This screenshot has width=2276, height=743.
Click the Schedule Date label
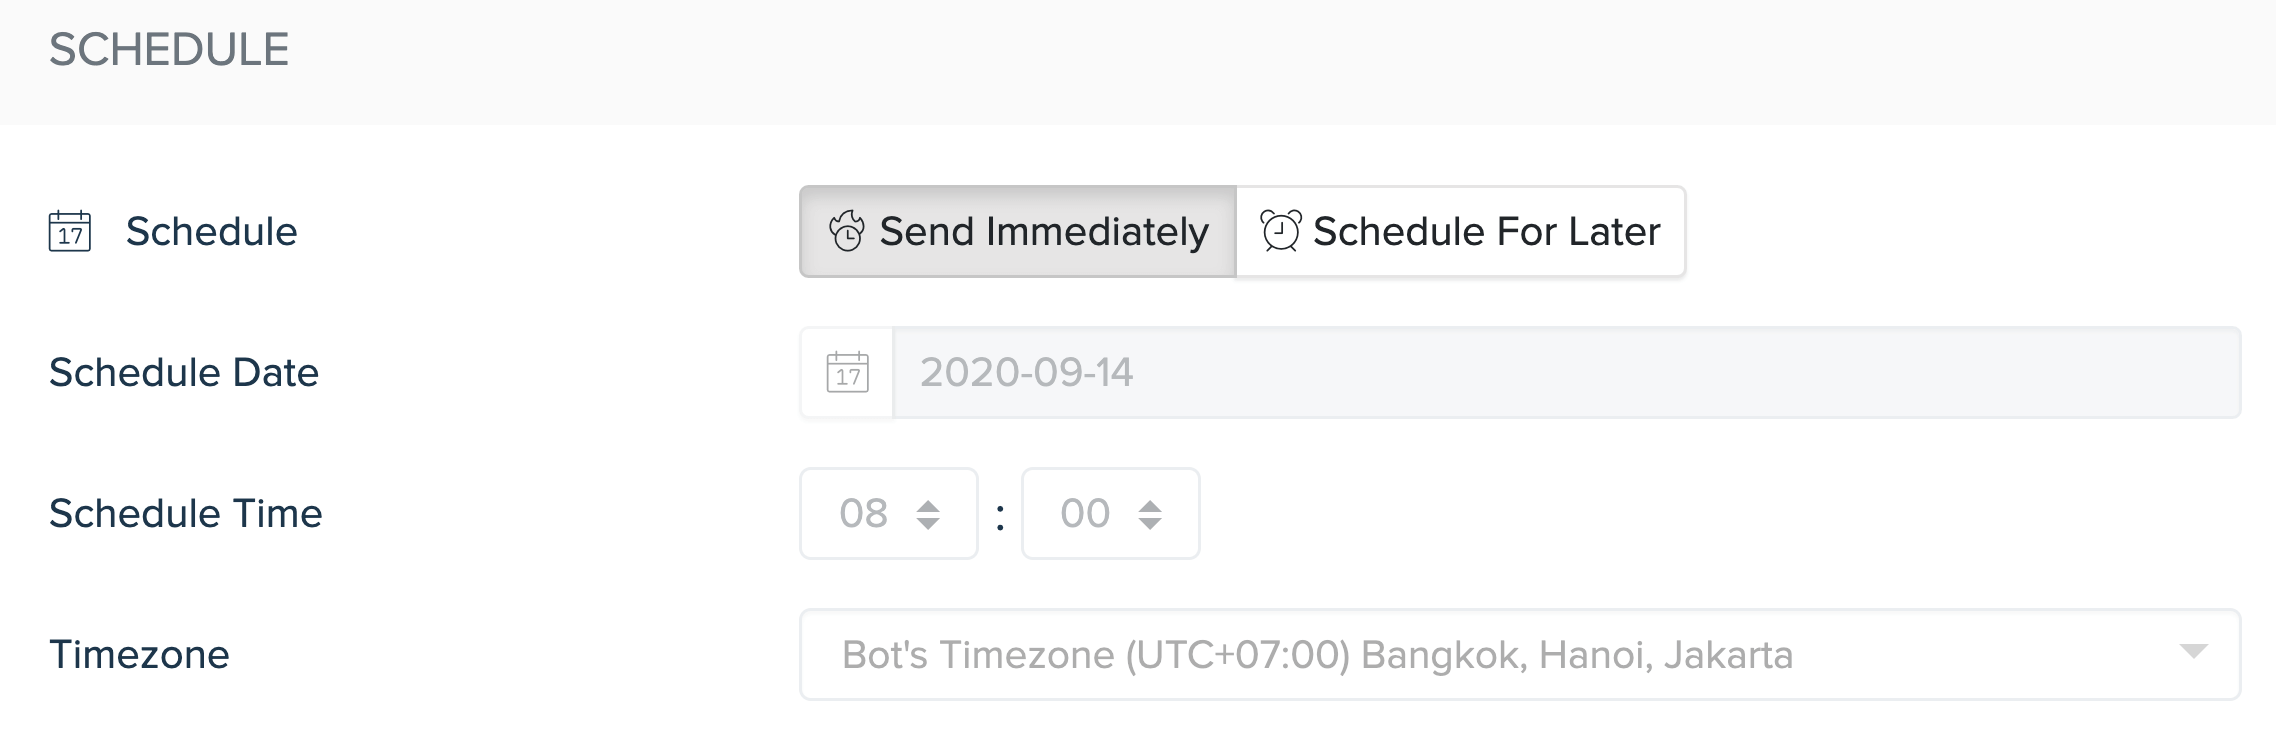click(184, 372)
